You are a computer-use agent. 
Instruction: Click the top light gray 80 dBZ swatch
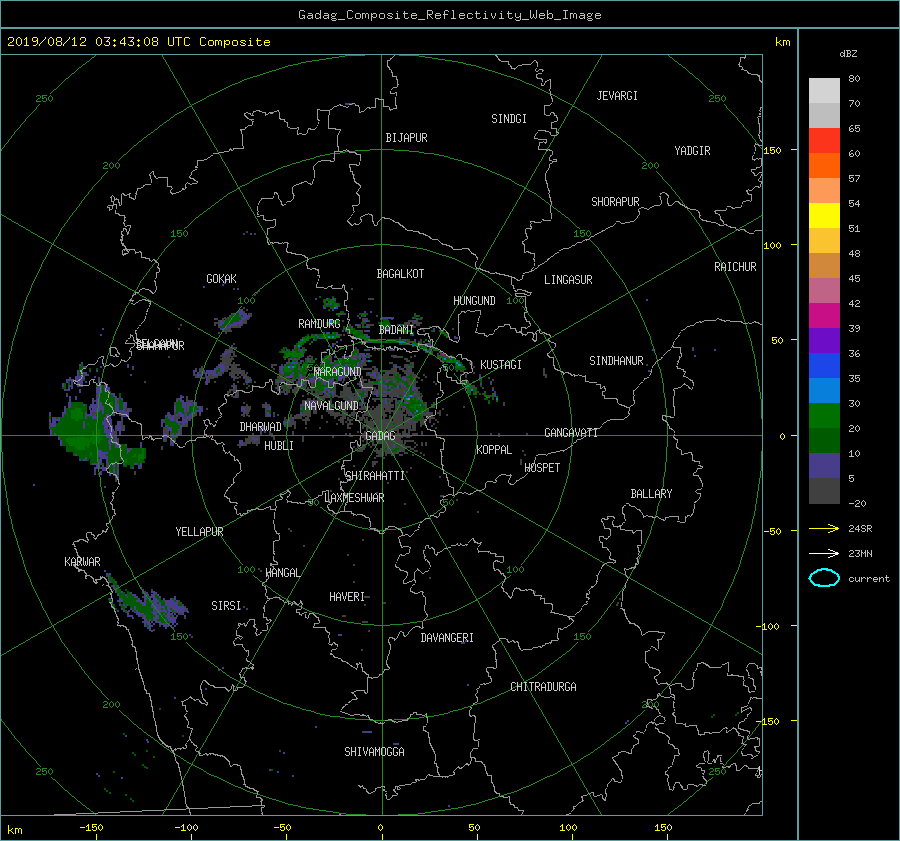click(x=824, y=90)
